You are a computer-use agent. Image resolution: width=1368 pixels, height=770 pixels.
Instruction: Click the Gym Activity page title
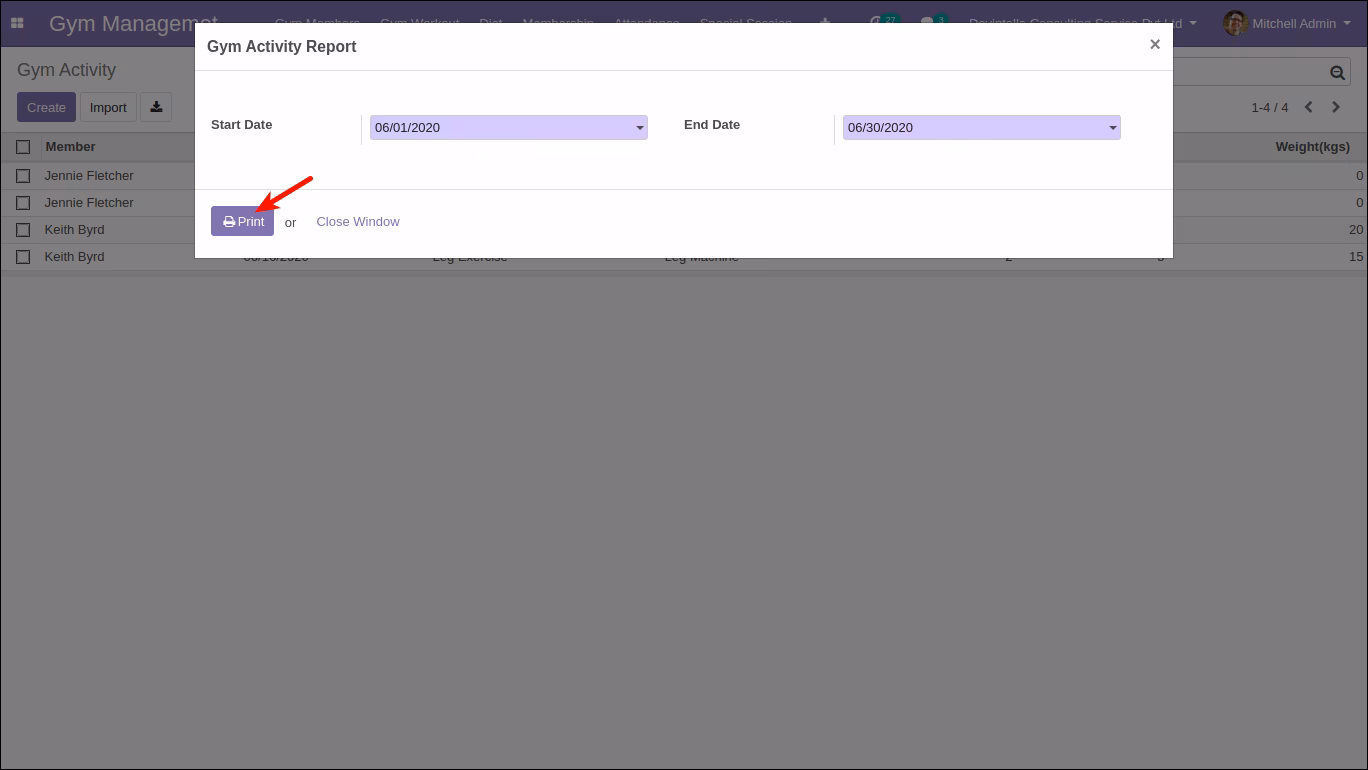tap(66, 70)
